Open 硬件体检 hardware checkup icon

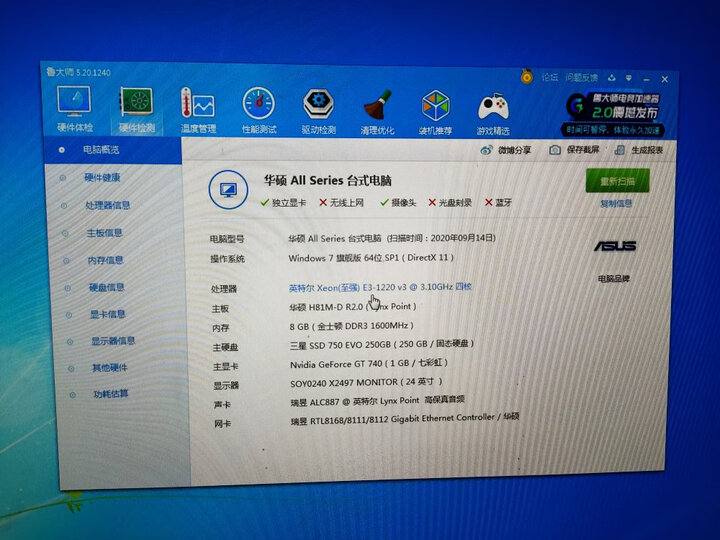[74, 110]
